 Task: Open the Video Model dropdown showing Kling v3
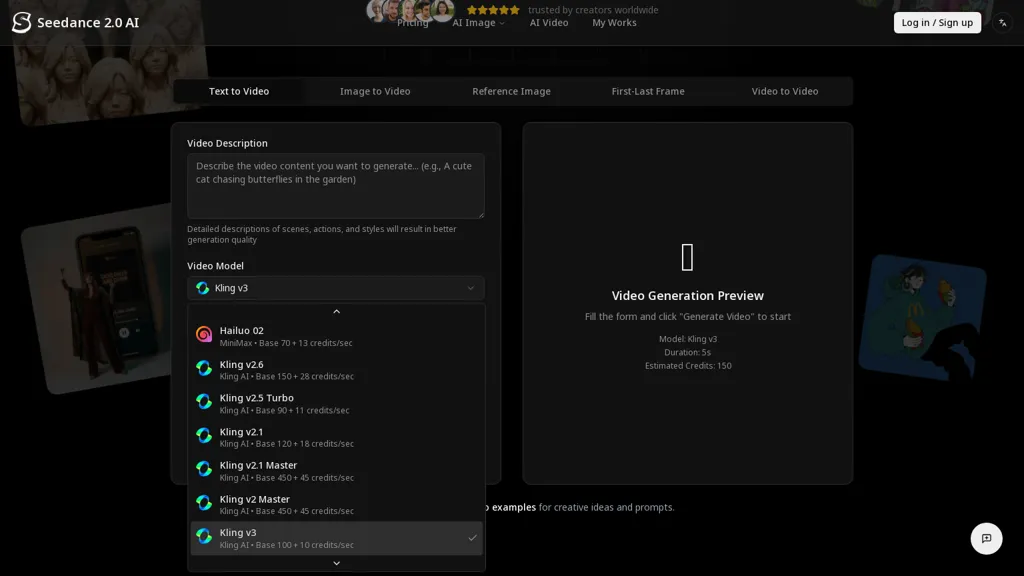point(336,288)
